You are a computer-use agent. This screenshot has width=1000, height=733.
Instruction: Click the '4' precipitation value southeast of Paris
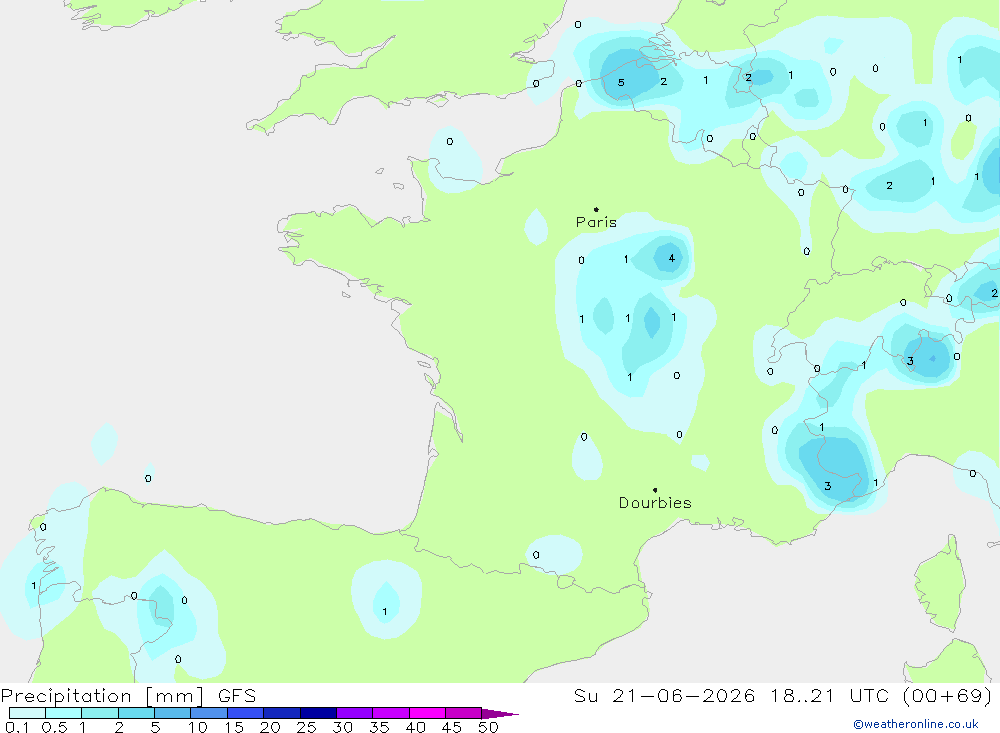(x=671, y=258)
